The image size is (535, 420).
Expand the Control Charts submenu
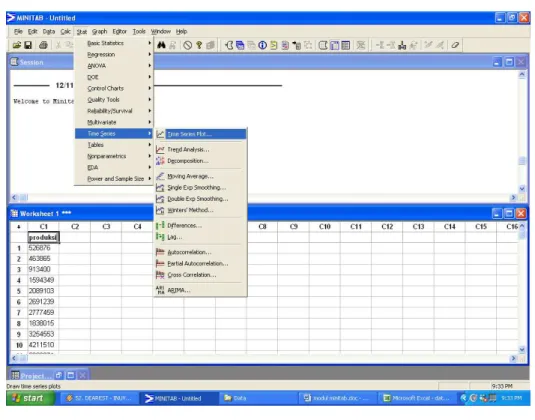pos(114,88)
